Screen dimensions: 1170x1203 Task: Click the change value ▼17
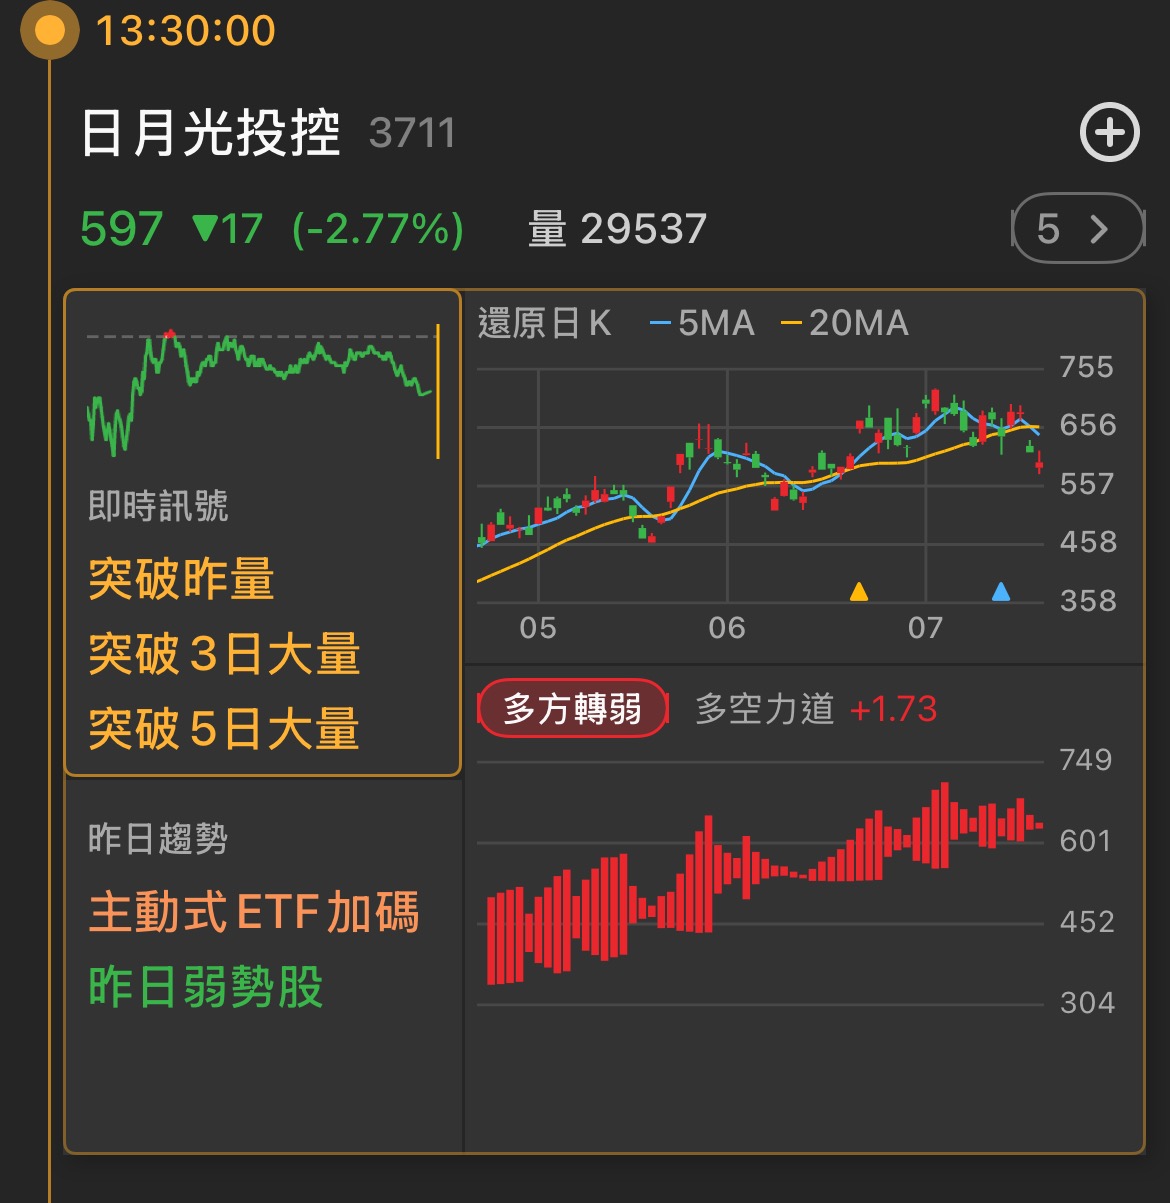click(228, 229)
